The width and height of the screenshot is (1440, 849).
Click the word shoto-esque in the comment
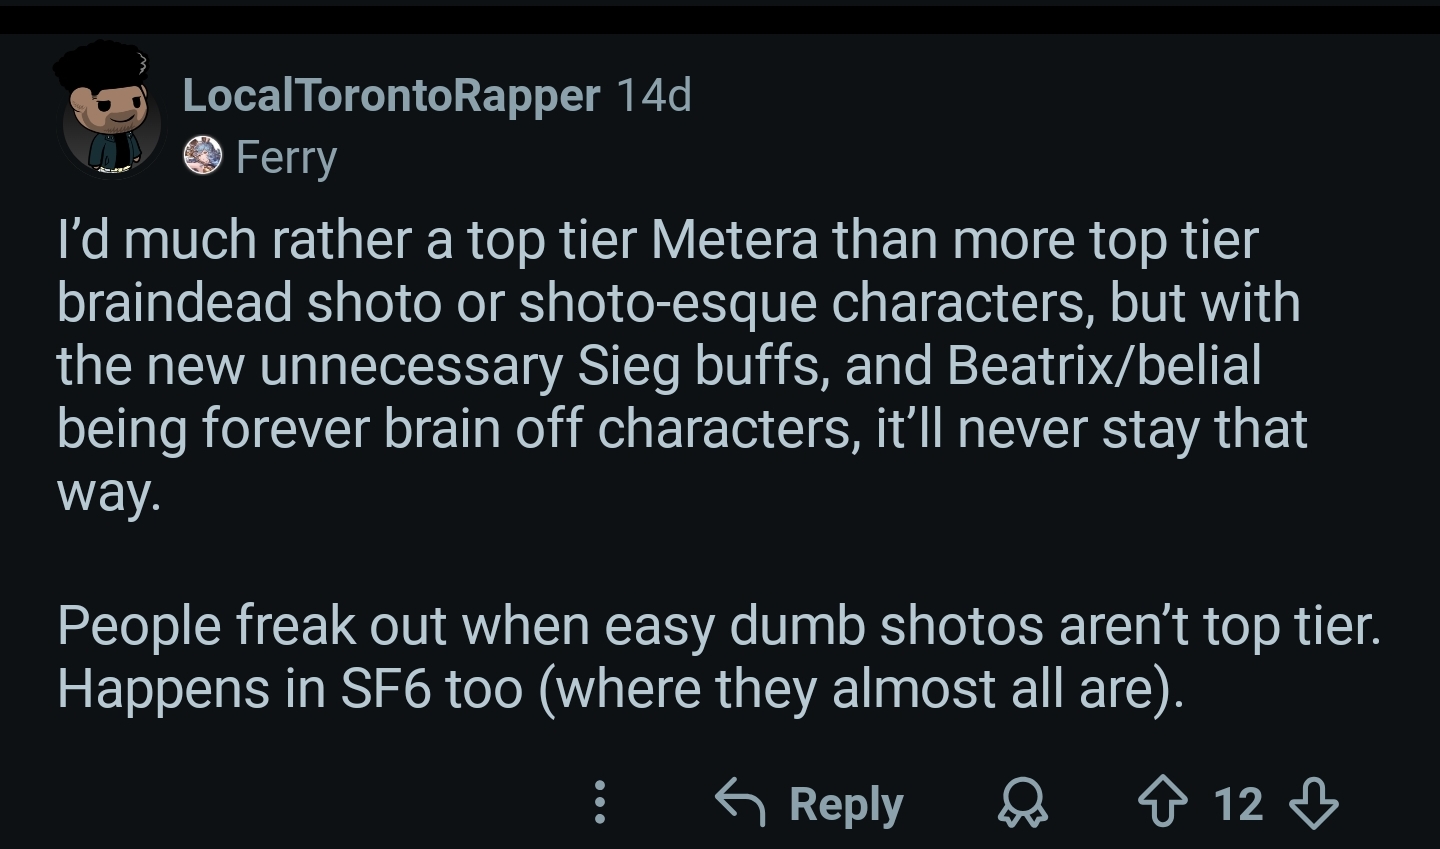point(667,304)
